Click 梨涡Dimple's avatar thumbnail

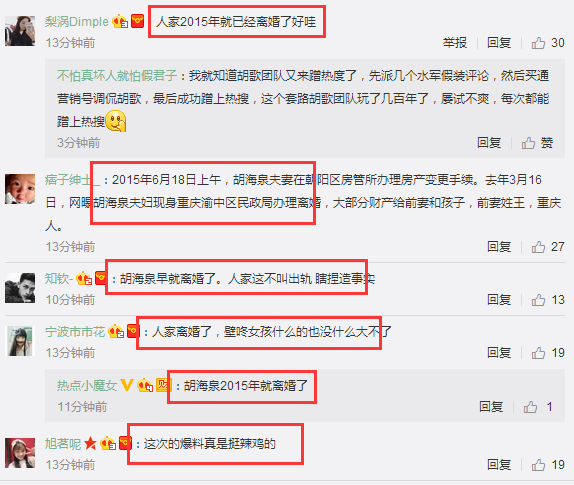[x=20, y=31]
